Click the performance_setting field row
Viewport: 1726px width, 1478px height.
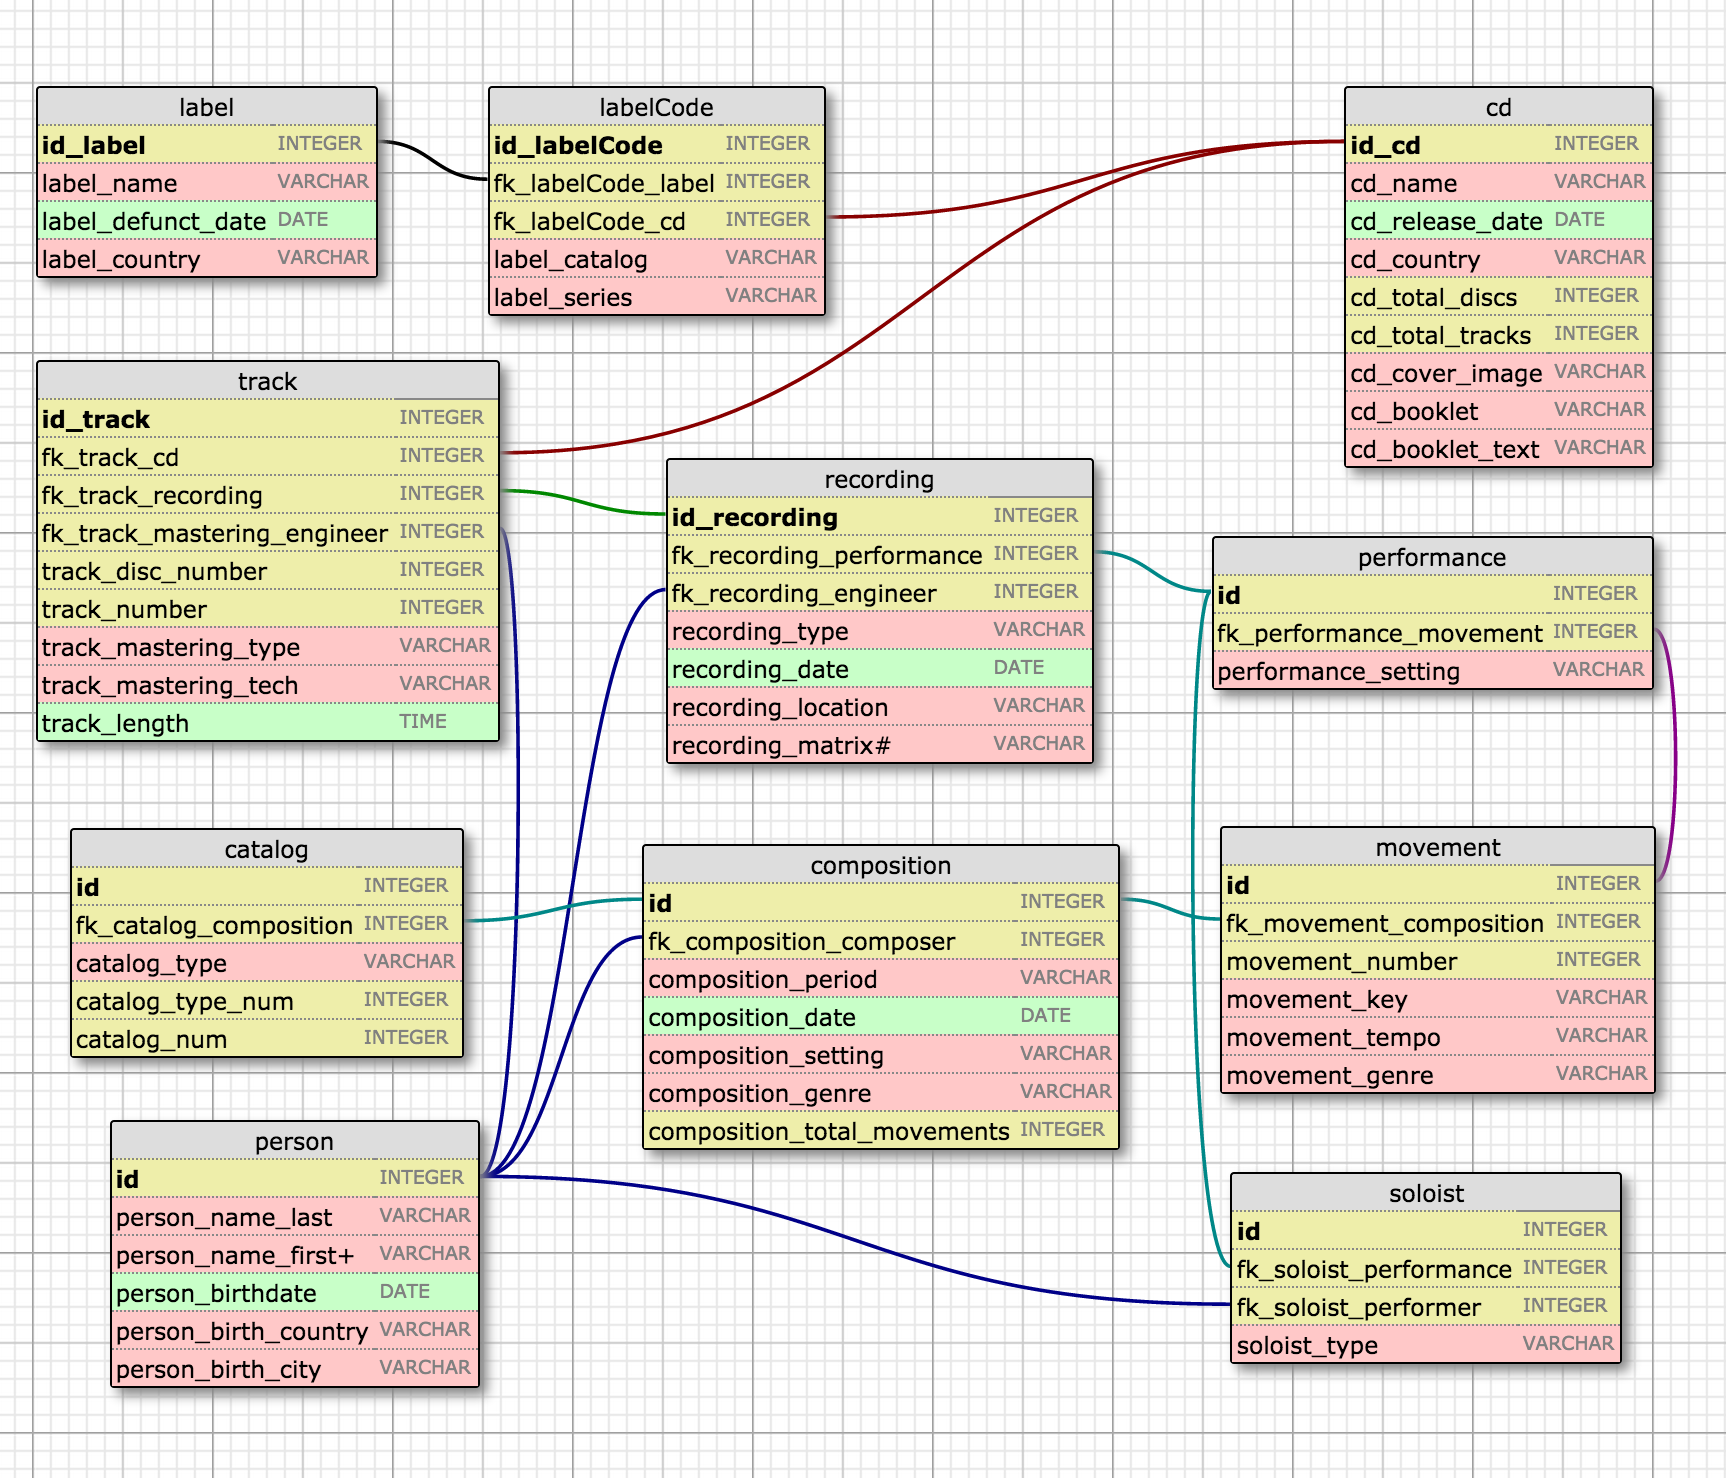tap(1432, 671)
